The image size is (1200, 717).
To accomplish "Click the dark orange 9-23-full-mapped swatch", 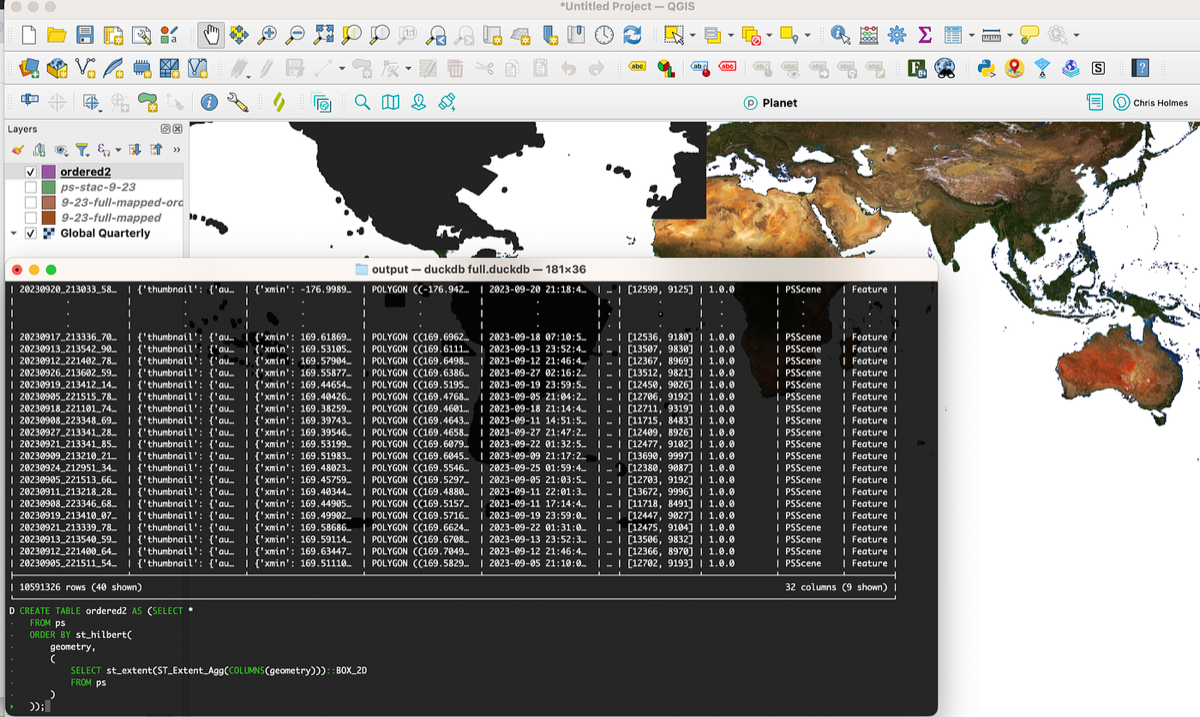I will [49, 218].
